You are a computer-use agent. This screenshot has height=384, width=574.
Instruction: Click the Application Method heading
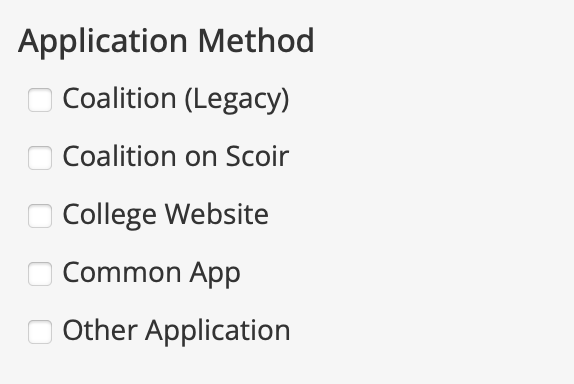coord(166,42)
